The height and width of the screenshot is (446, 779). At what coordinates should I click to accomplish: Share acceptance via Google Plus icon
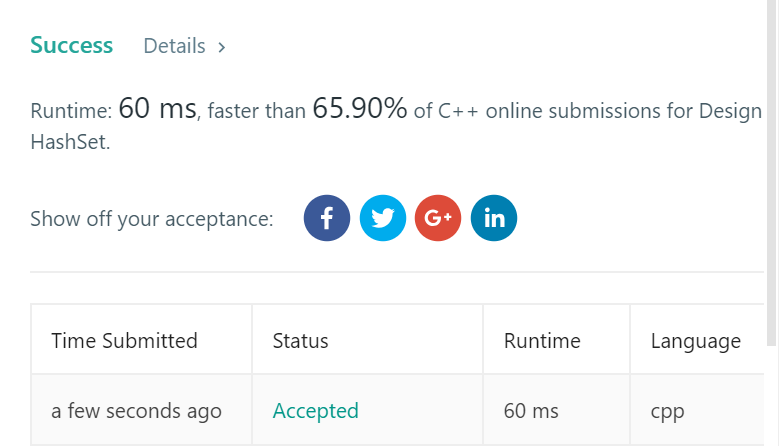tap(438, 218)
